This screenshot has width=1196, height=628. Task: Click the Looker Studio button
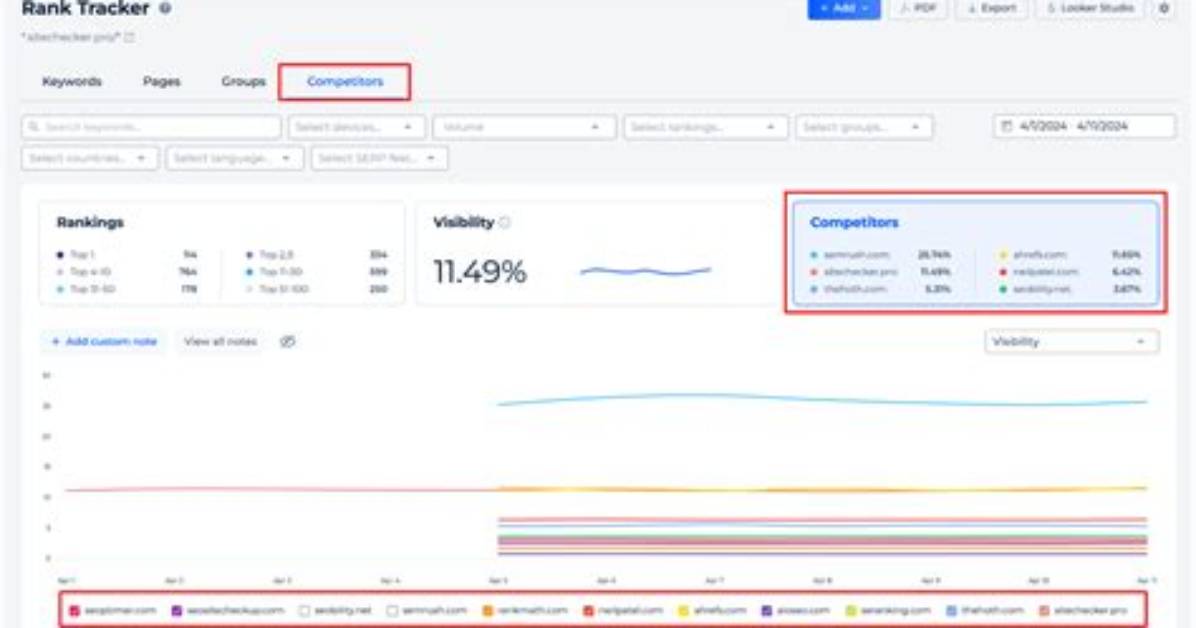coord(1090,8)
